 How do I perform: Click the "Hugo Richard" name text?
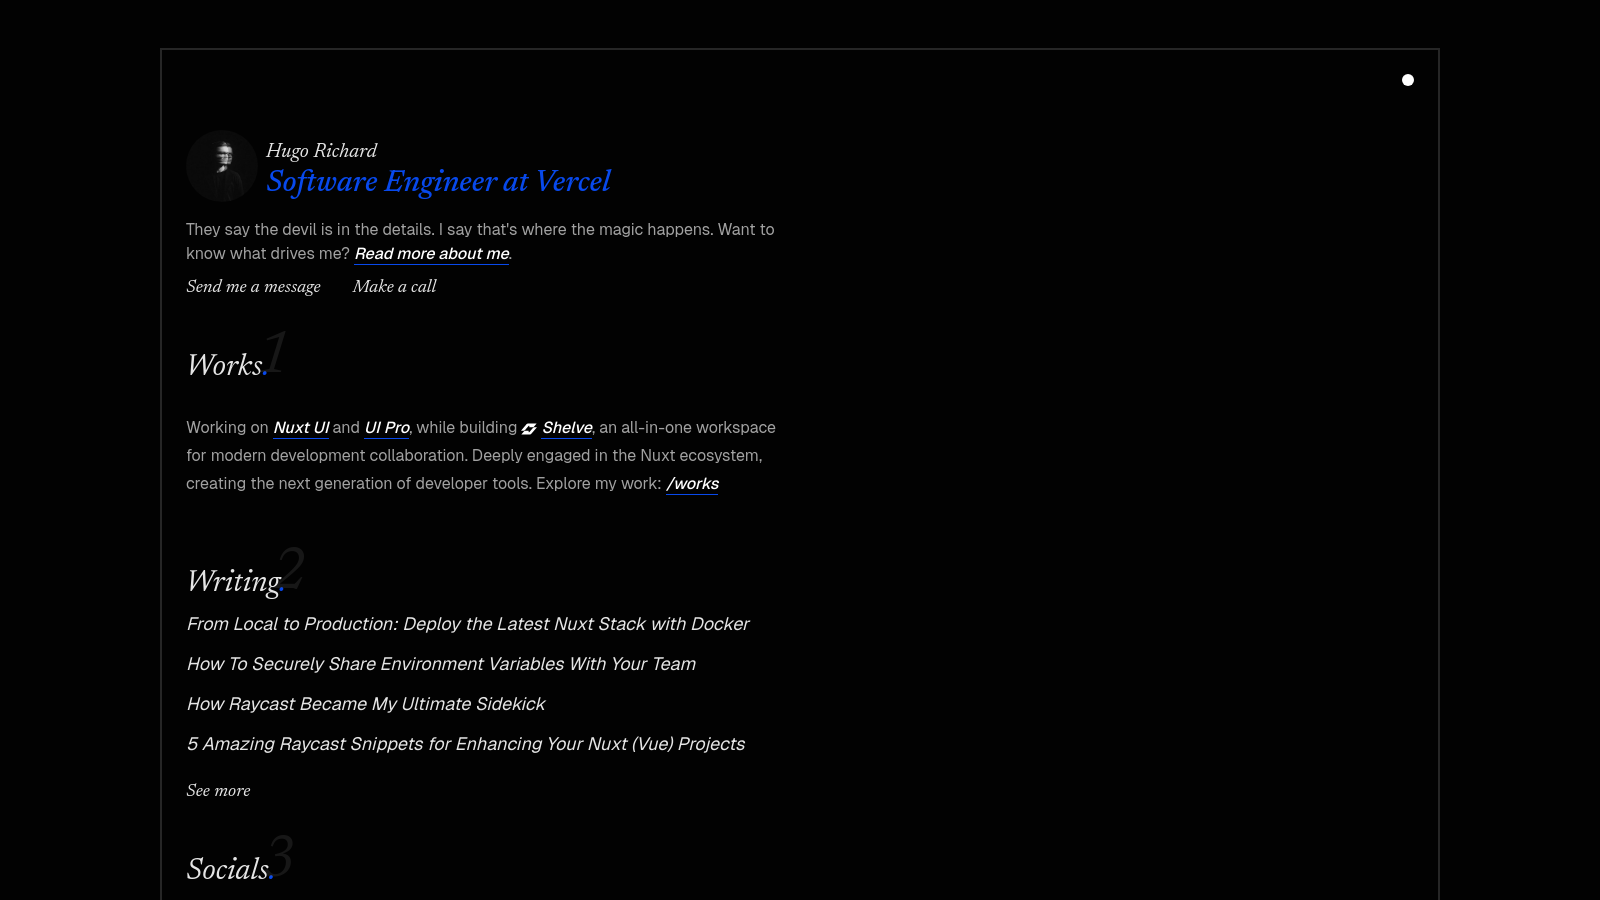tap(321, 151)
